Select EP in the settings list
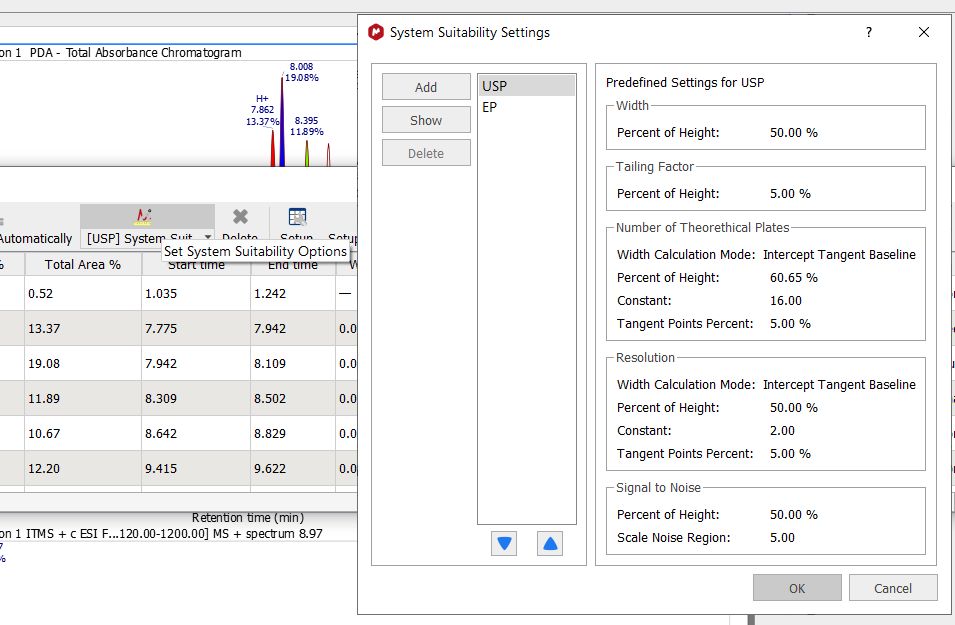This screenshot has height=625, width=955. click(x=527, y=107)
